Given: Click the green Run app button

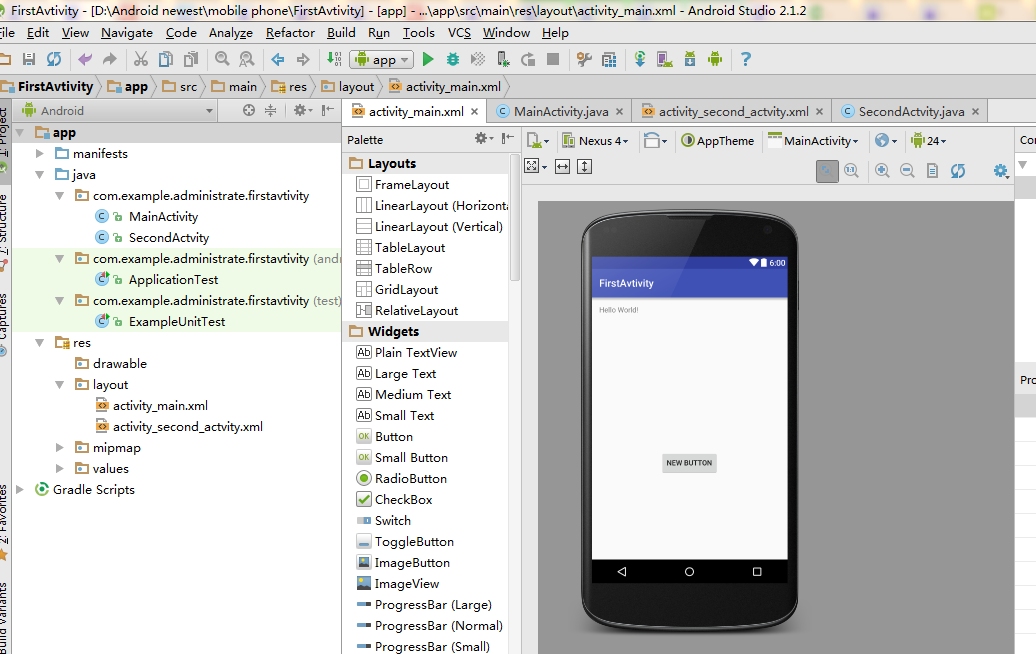Looking at the screenshot, I should (x=428, y=60).
